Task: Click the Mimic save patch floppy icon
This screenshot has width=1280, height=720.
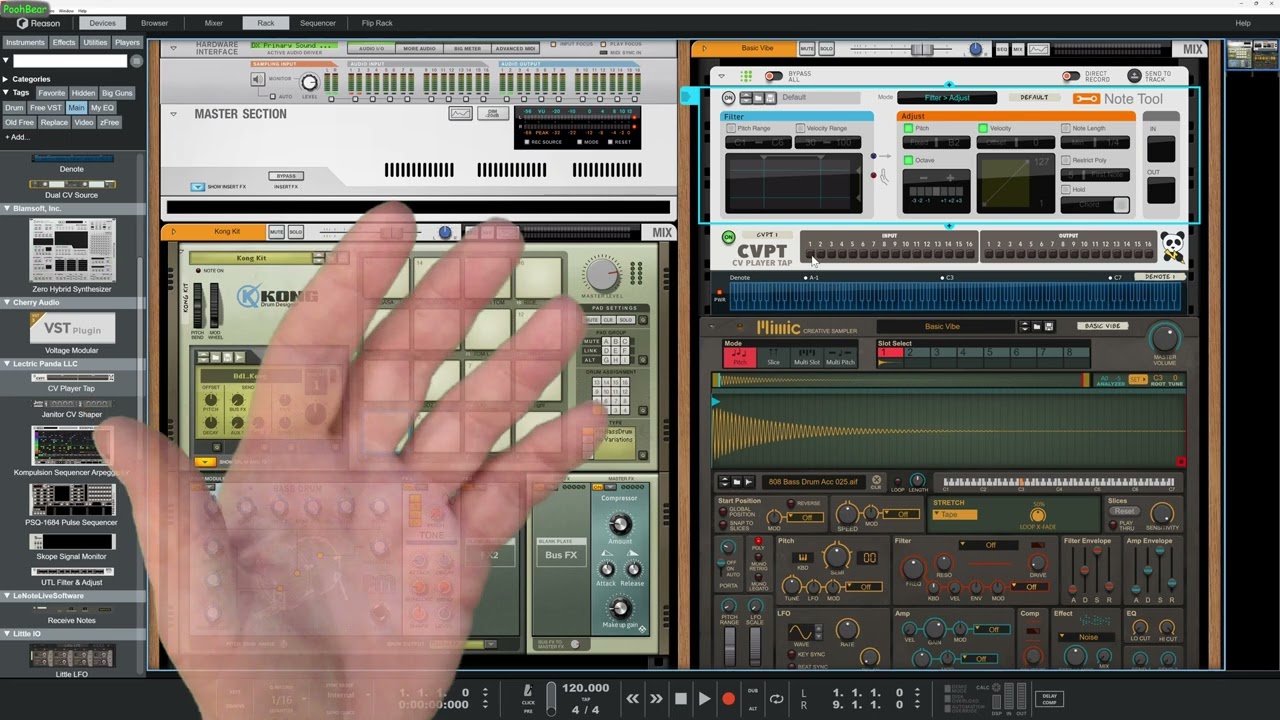Action: pyautogui.click(x=1049, y=326)
